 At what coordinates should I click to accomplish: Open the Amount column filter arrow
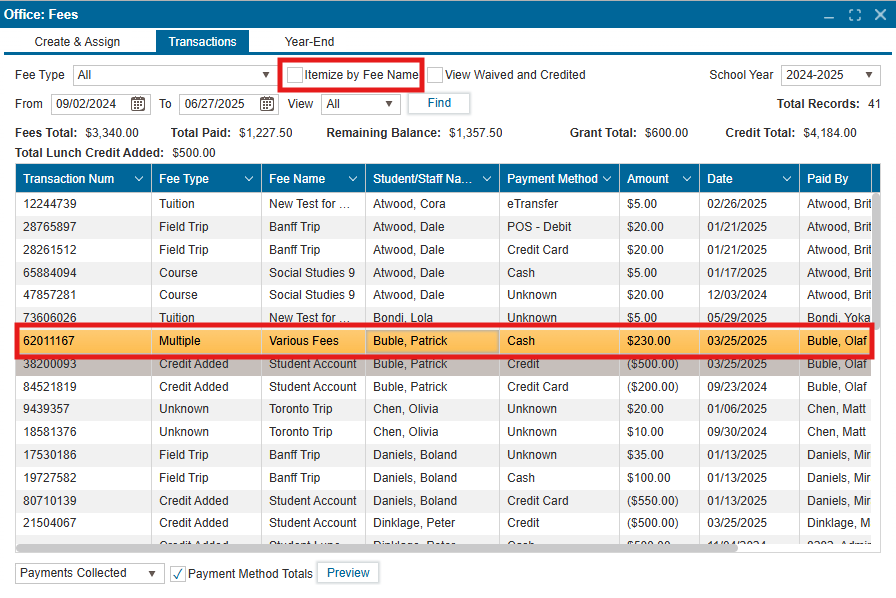pyautogui.click(x=686, y=179)
